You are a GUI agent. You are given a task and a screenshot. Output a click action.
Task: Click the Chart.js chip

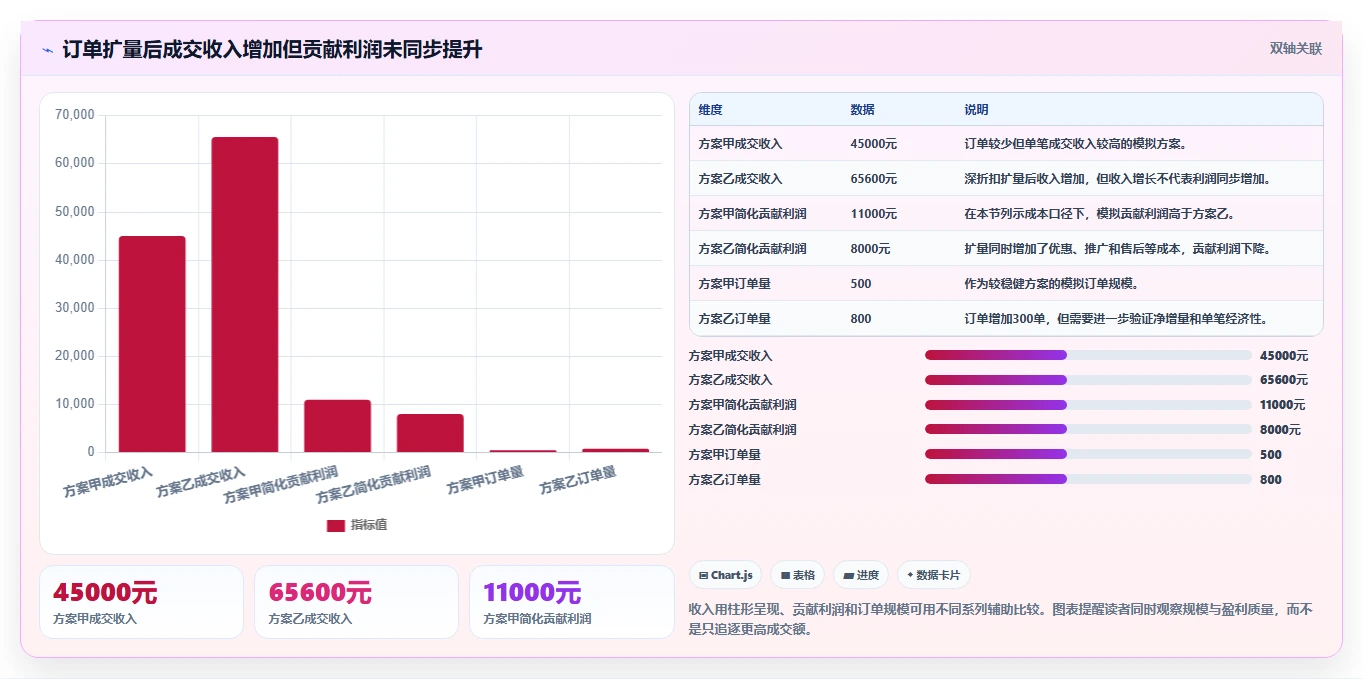click(x=725, y=575)
